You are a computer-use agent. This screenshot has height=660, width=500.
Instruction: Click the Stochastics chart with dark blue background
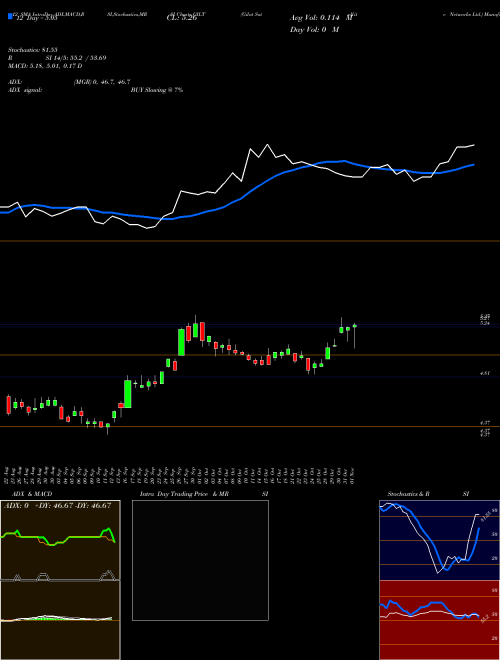(439, 540)
